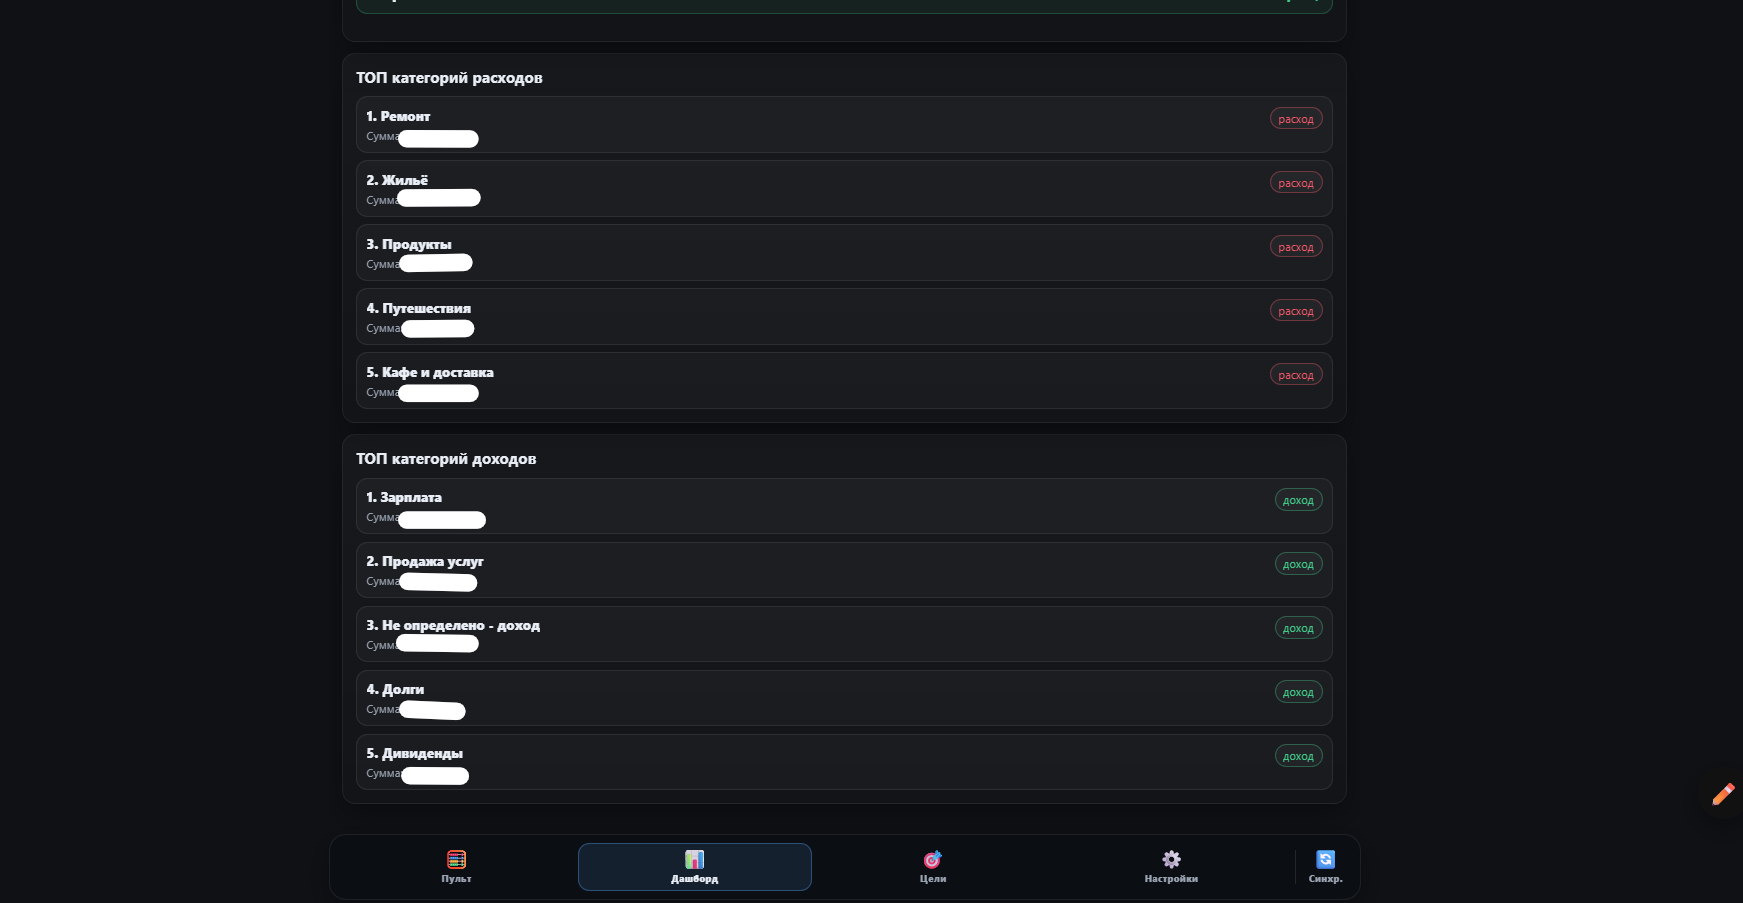Click the доход badge on Дивиденды
The image size is (1743, 903).
1298,756
